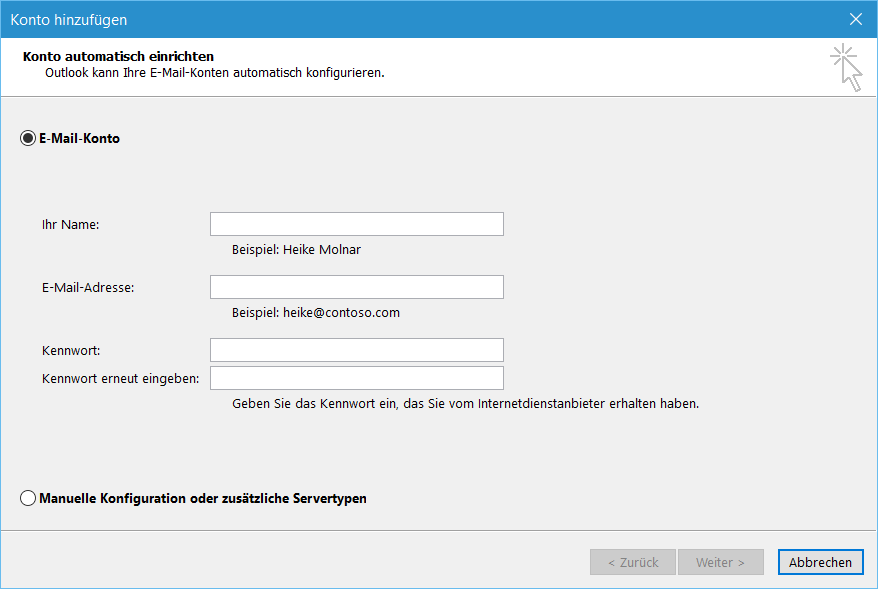
Task: Click into the Ihr Name input field
Action: click(357, 224)
